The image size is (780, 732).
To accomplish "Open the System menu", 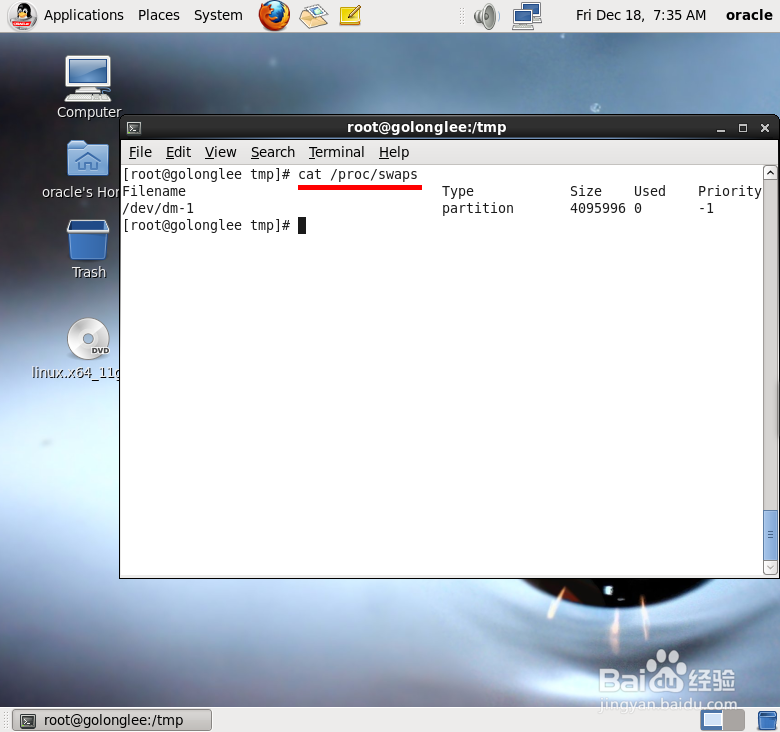I will click(x=218, y=15).
